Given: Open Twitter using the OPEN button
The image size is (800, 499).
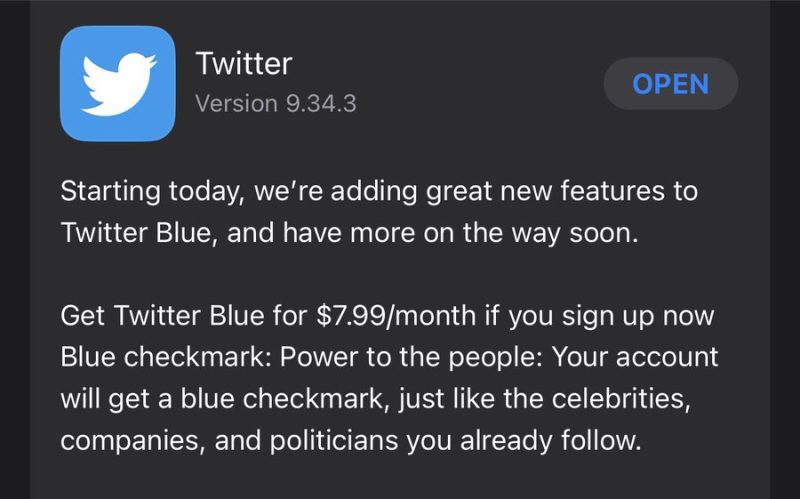Looking at the screenshot, I should point(670,84).
